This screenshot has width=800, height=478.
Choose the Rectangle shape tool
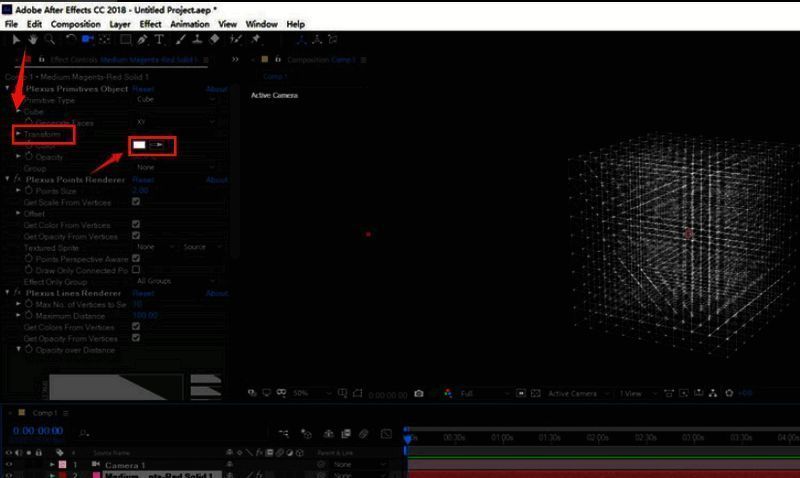coord(125,39)
